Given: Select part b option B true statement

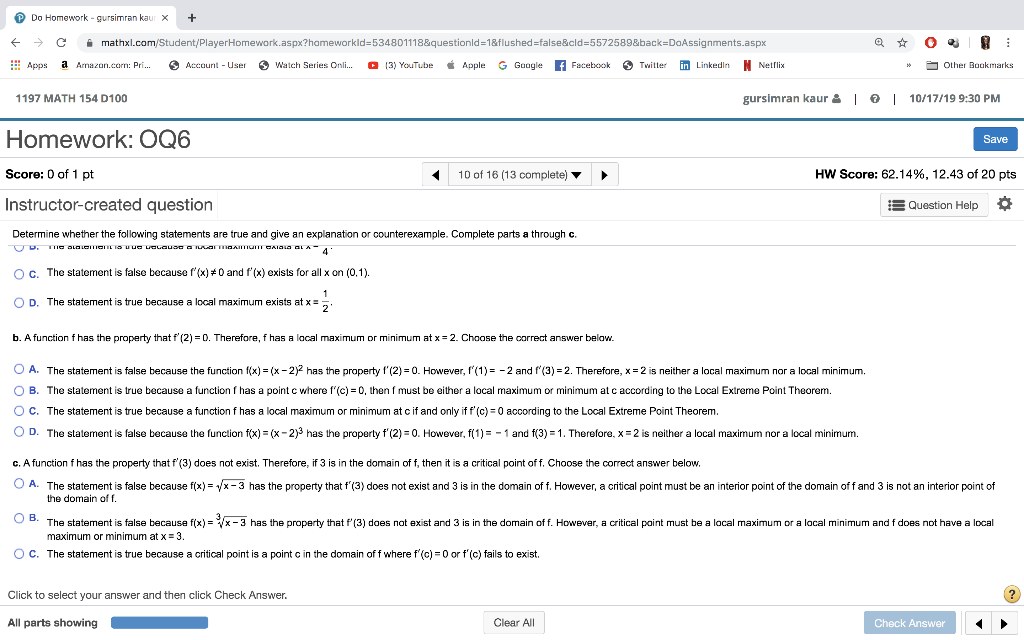Looking at the screenshot, I should tap(19, 391).
